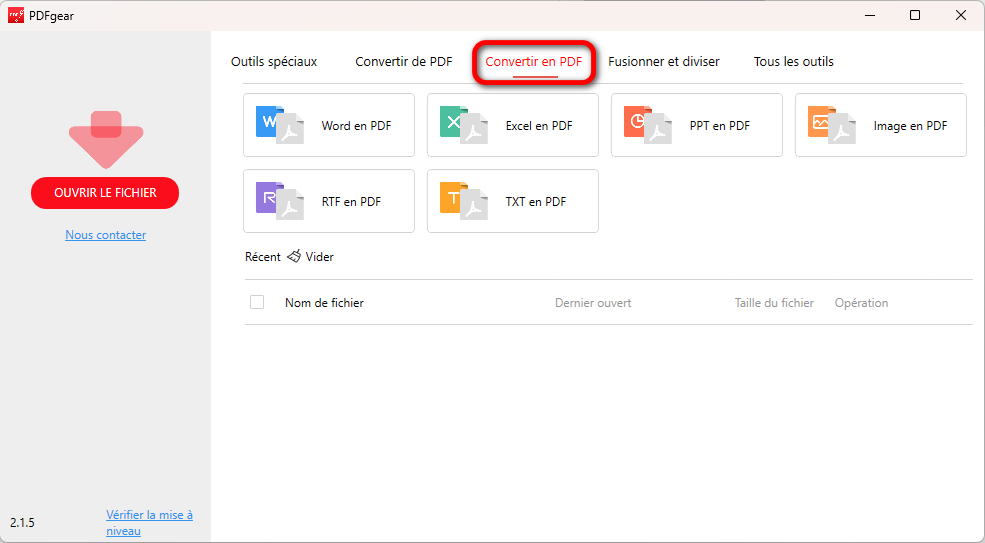This screenshot has height=543, width=985.
Task: Choose the PPT en PDF label
Action: (720, 126)
